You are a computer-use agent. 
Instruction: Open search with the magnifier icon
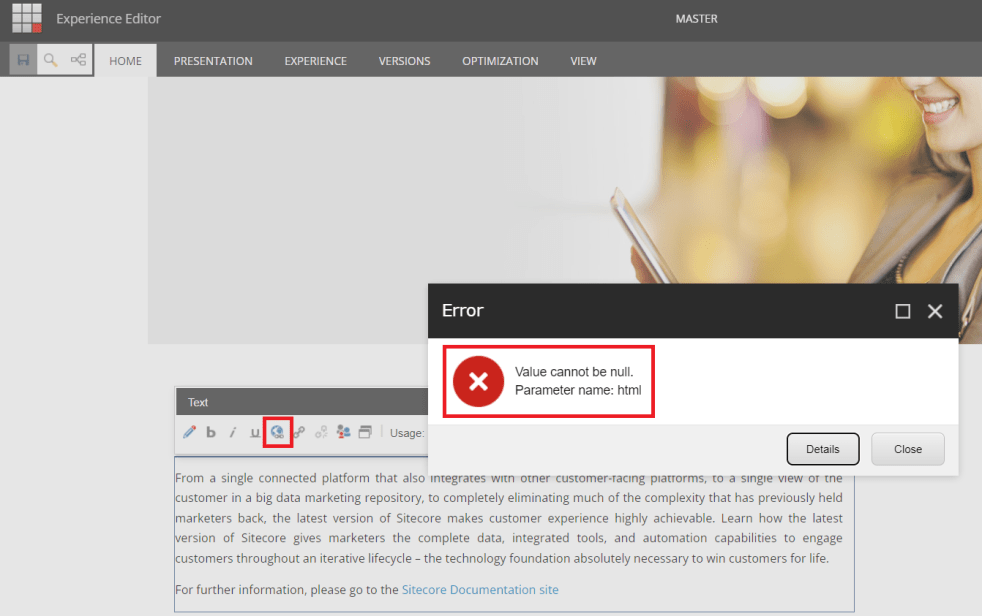pyautogui.click(x=50, y=60)
